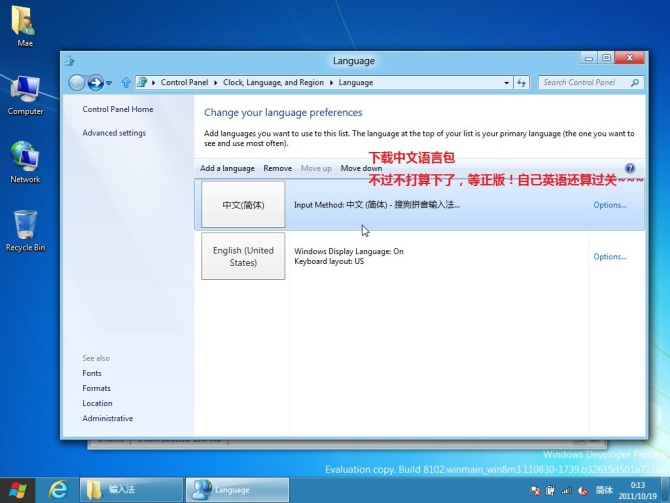Click Move up in the language toolbar

(316, 168)
